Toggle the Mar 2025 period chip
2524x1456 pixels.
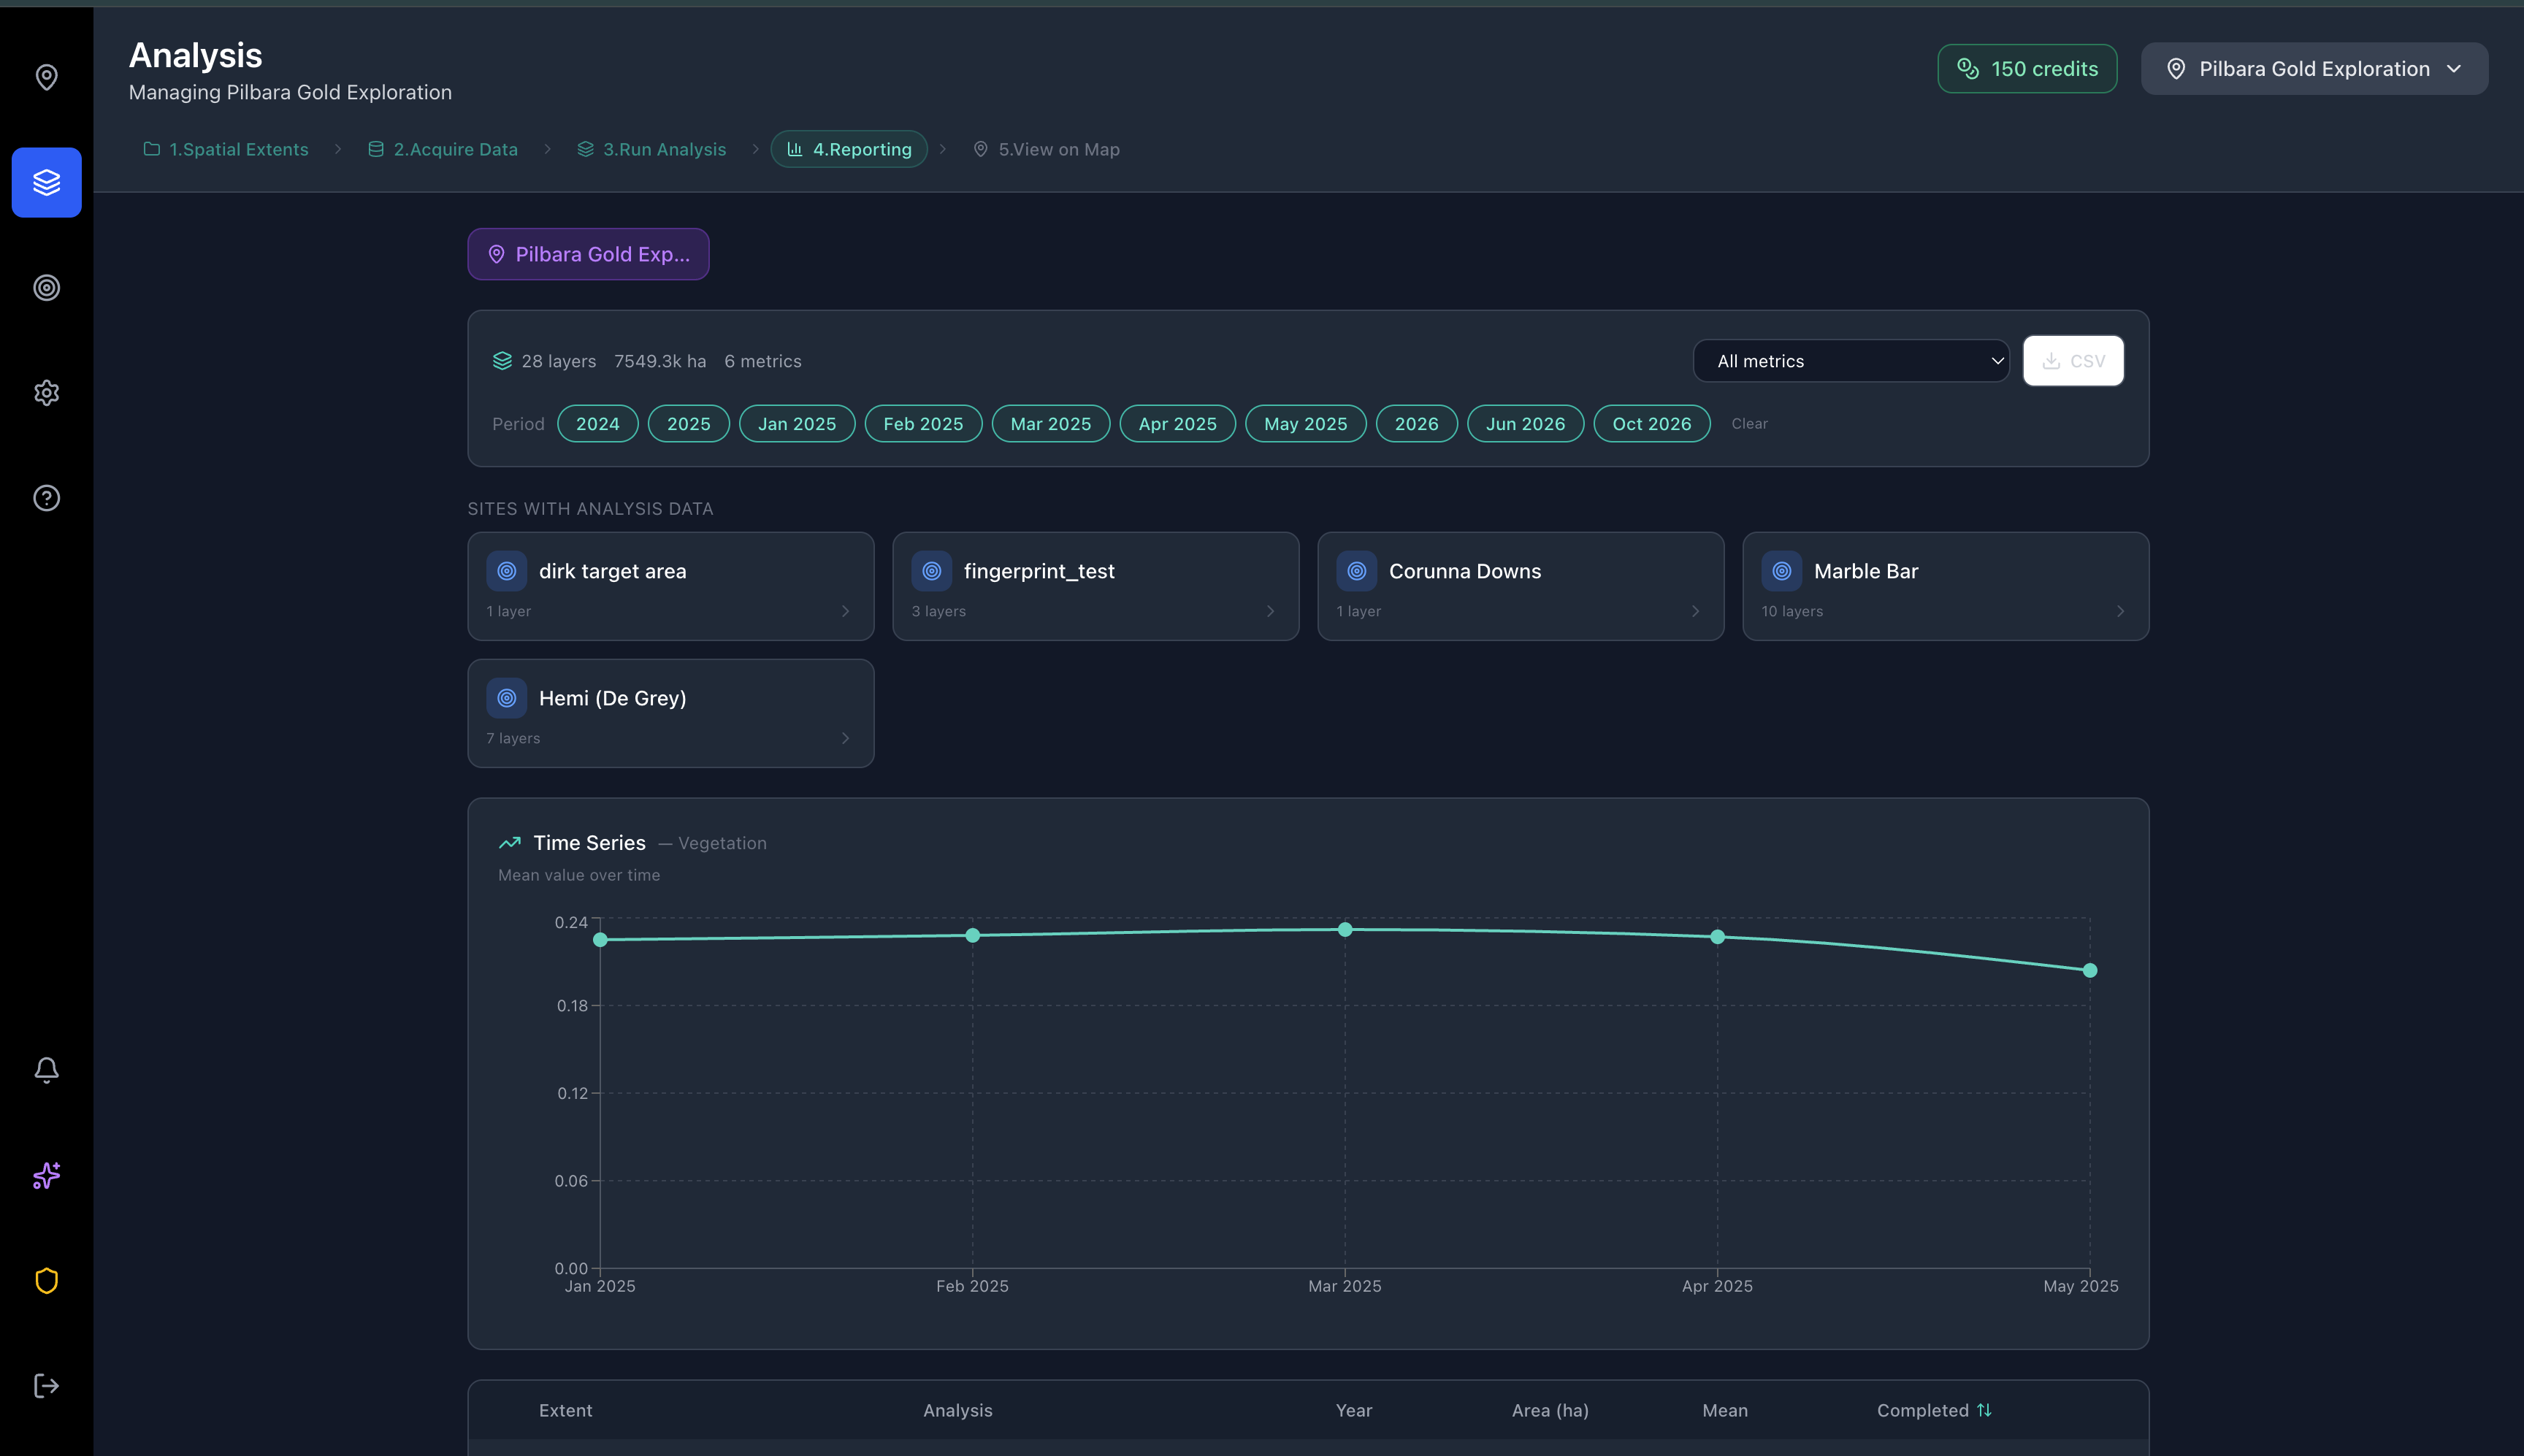tap(1050, 424)
